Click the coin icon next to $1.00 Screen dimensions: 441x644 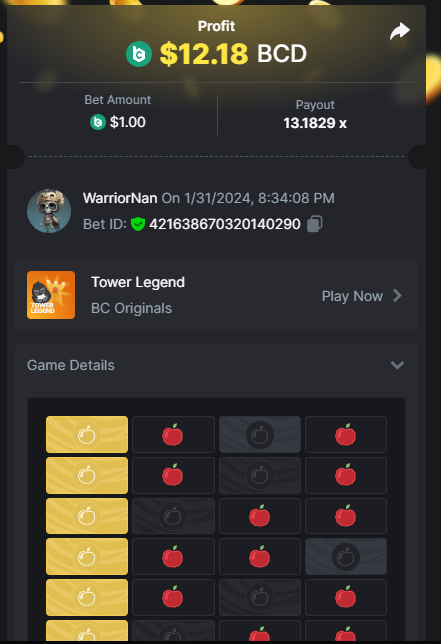(x=98, y=122)
